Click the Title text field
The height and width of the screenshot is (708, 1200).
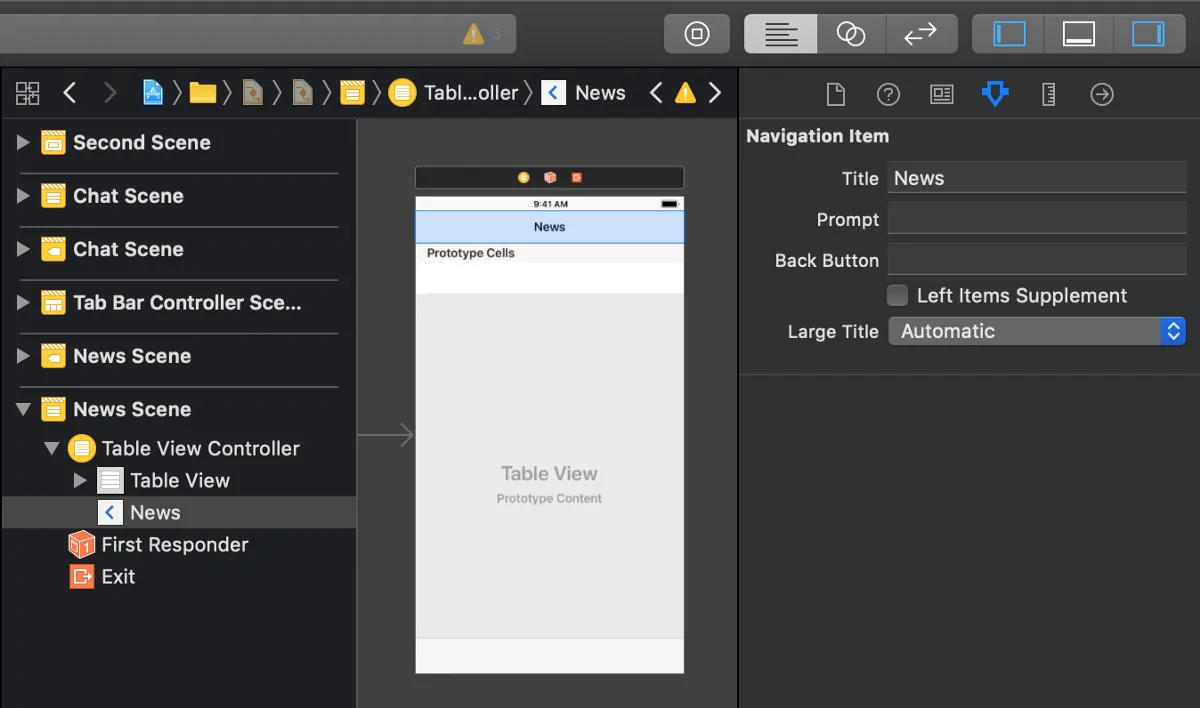pos(1036,178)
